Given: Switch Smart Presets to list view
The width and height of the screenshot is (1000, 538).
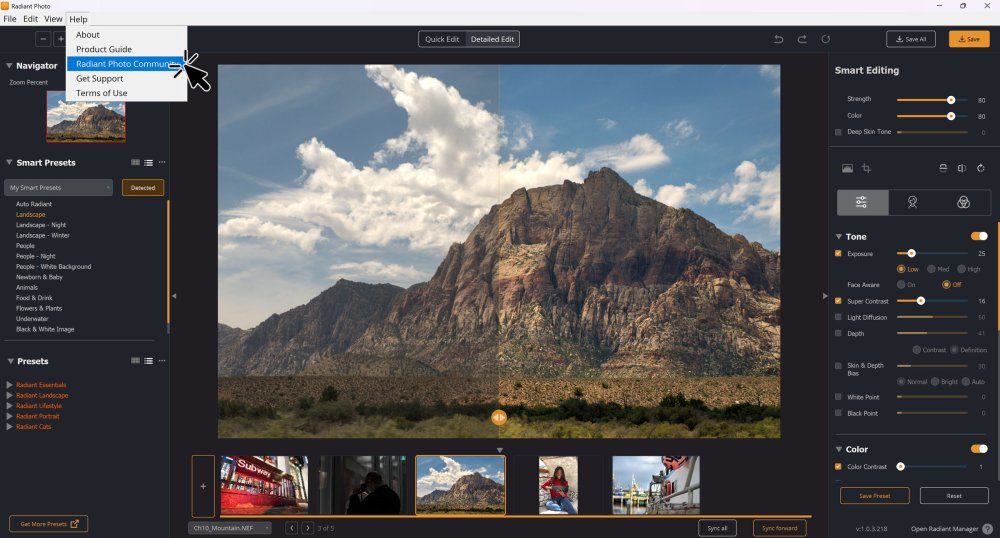Looking at the screenshot, I should pos(149,163).
